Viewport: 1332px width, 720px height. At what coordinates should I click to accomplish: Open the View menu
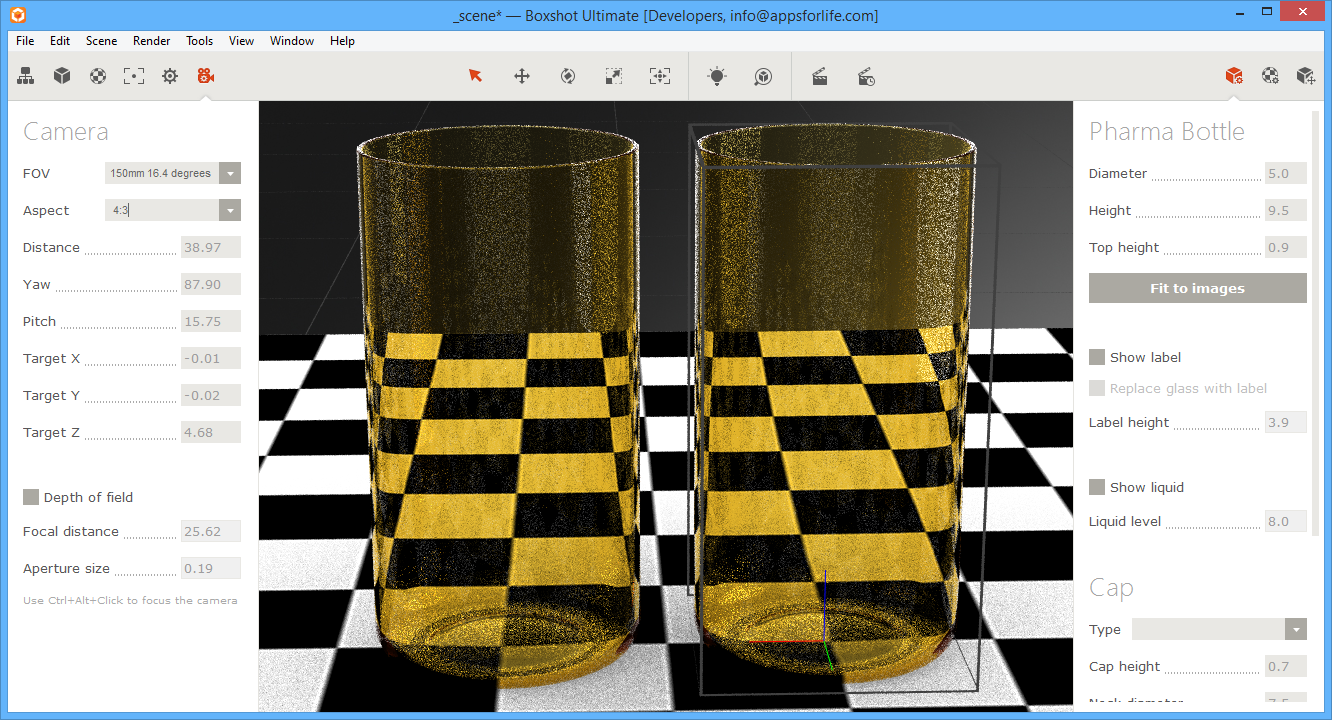pyautogui.click(x=241, y=41)
